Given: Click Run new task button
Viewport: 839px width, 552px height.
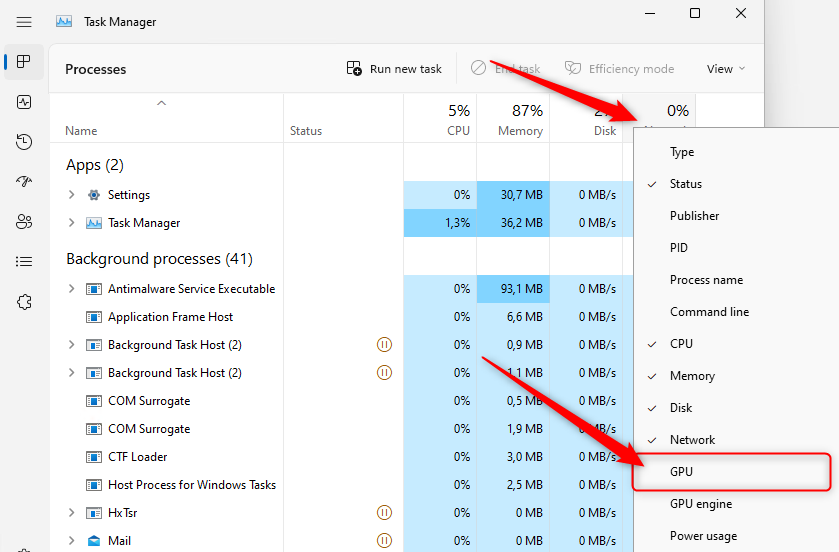Looking at the screenshot, I should point(394,69).
